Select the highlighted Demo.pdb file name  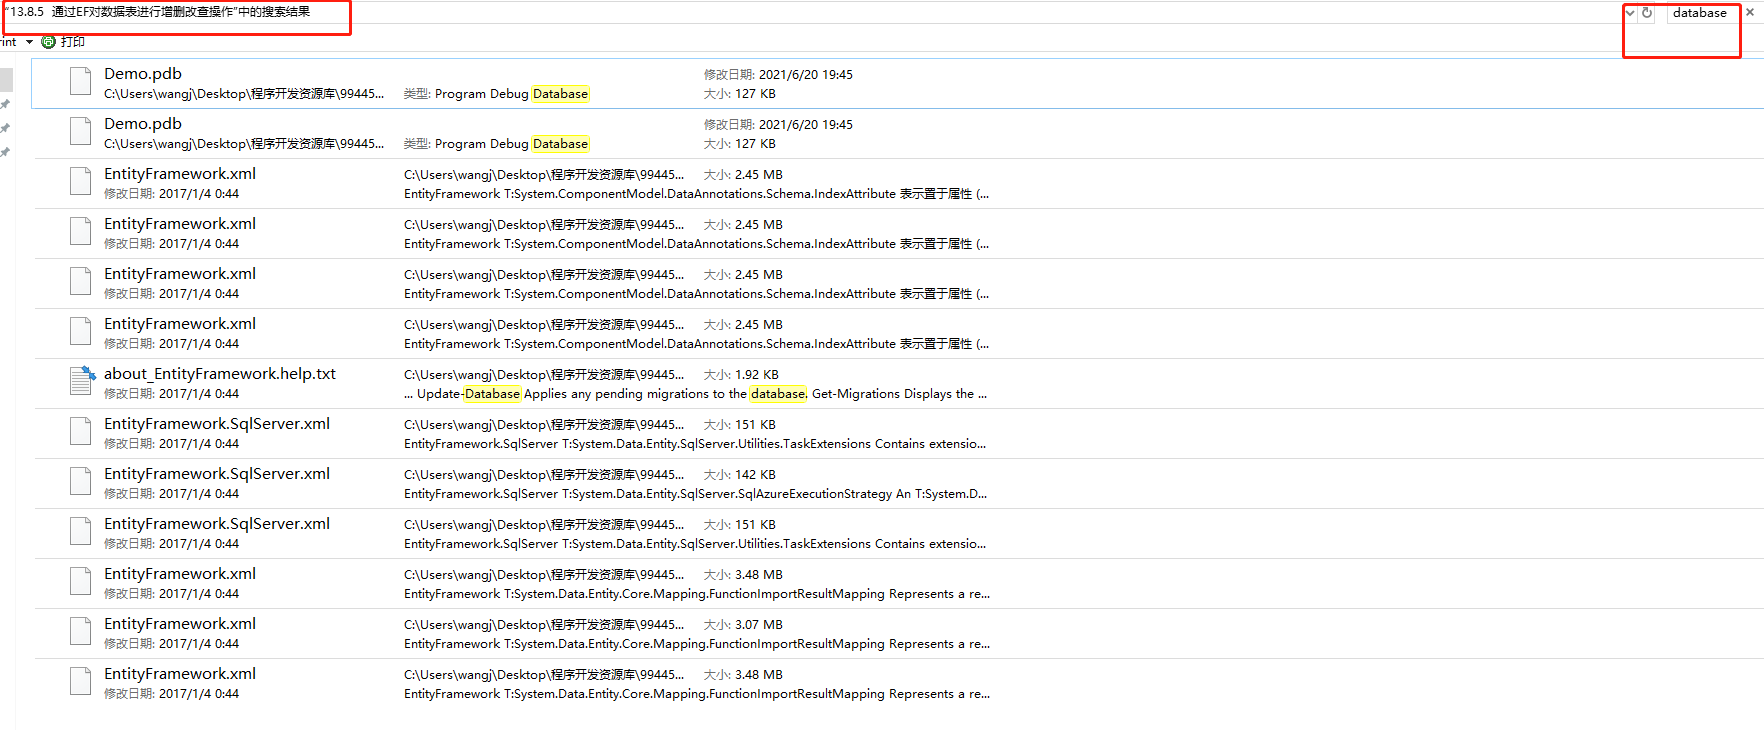click(143, 74)
